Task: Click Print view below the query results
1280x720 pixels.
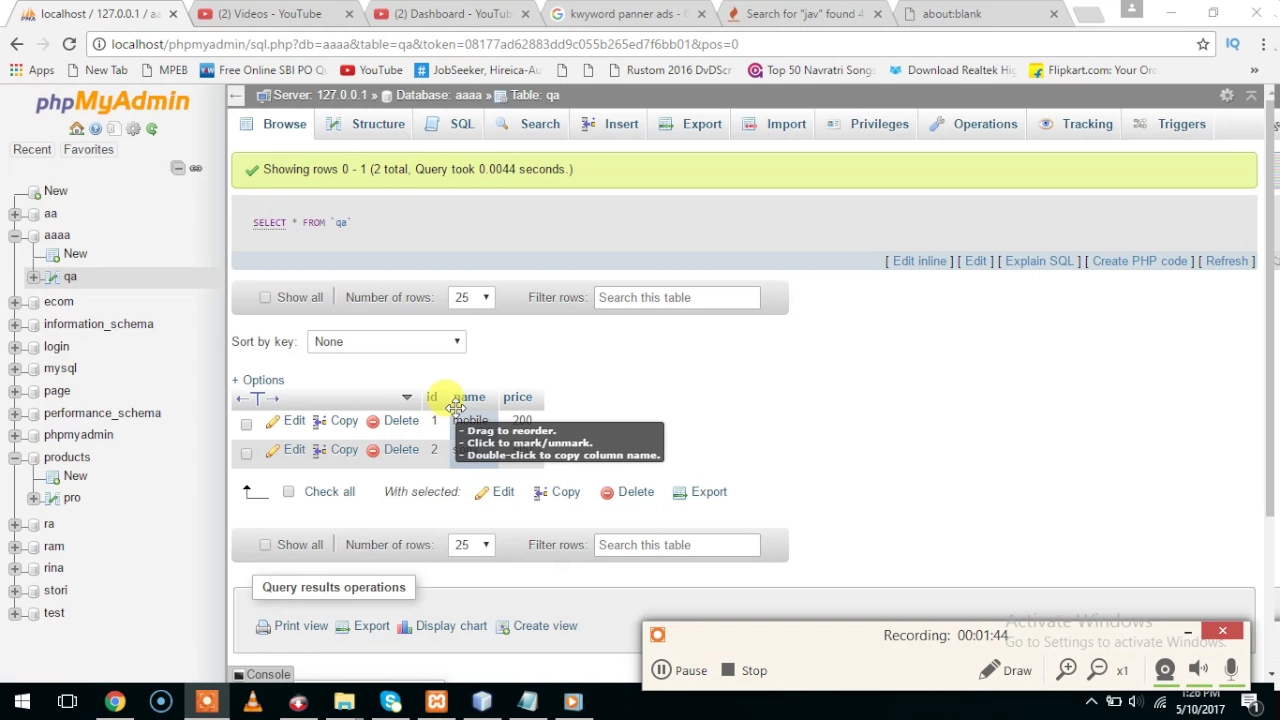Action: point(292,626)
